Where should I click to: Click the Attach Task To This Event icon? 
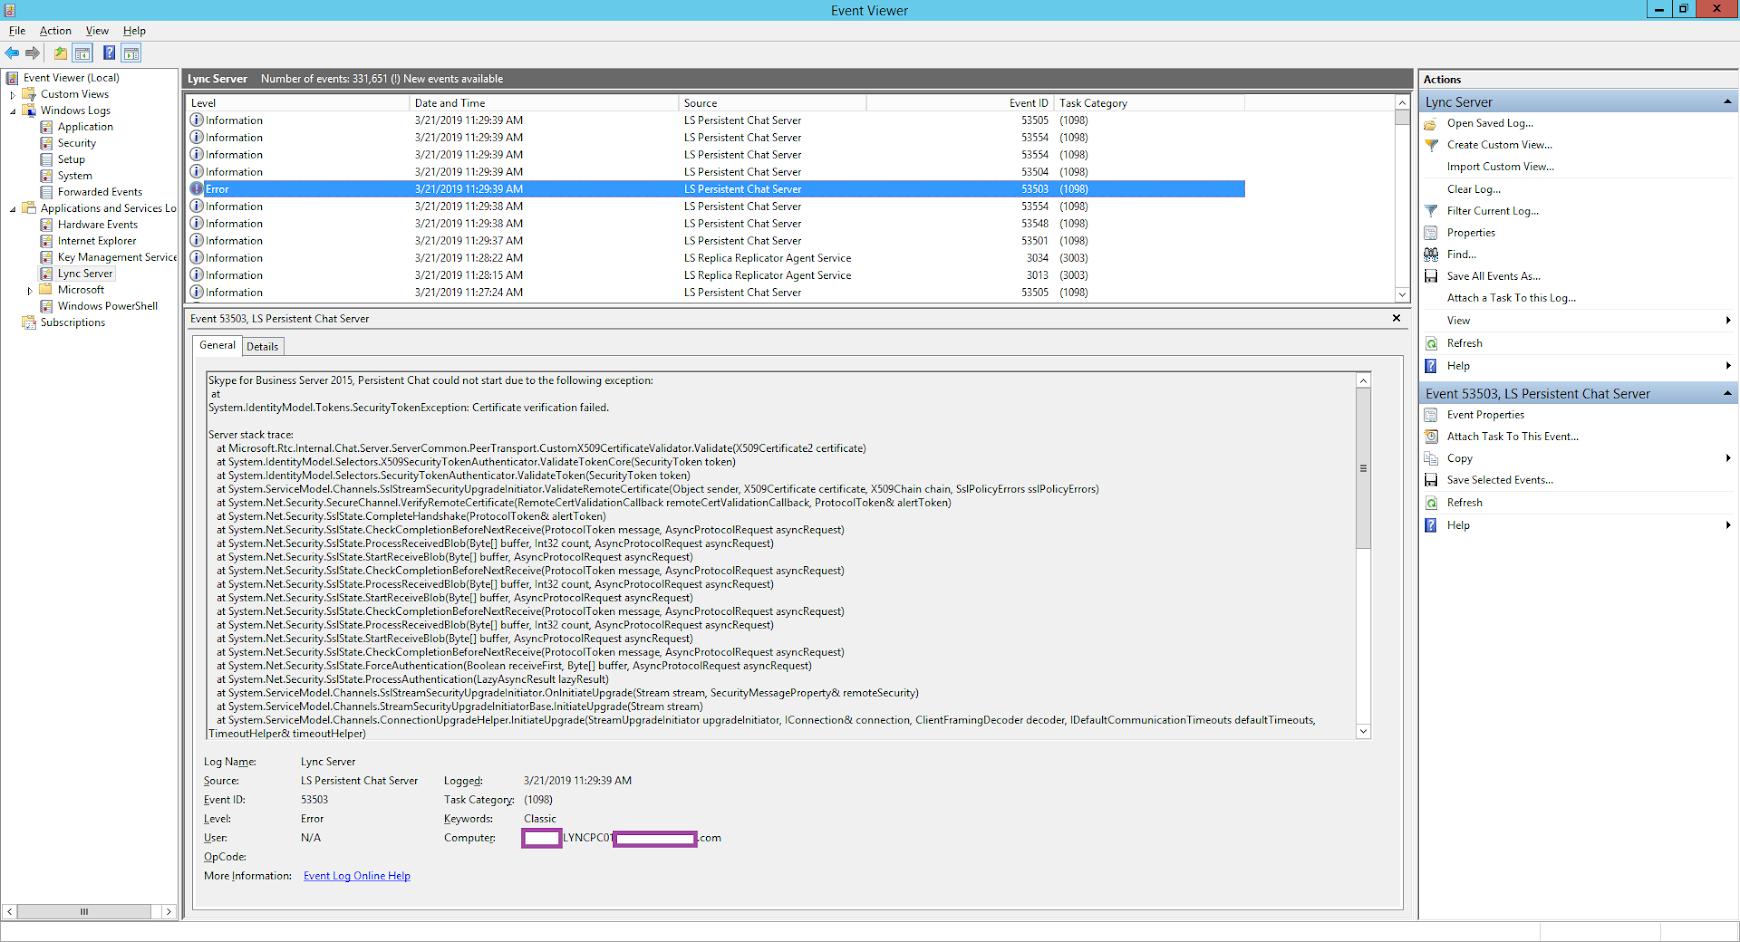(1431, 437)
